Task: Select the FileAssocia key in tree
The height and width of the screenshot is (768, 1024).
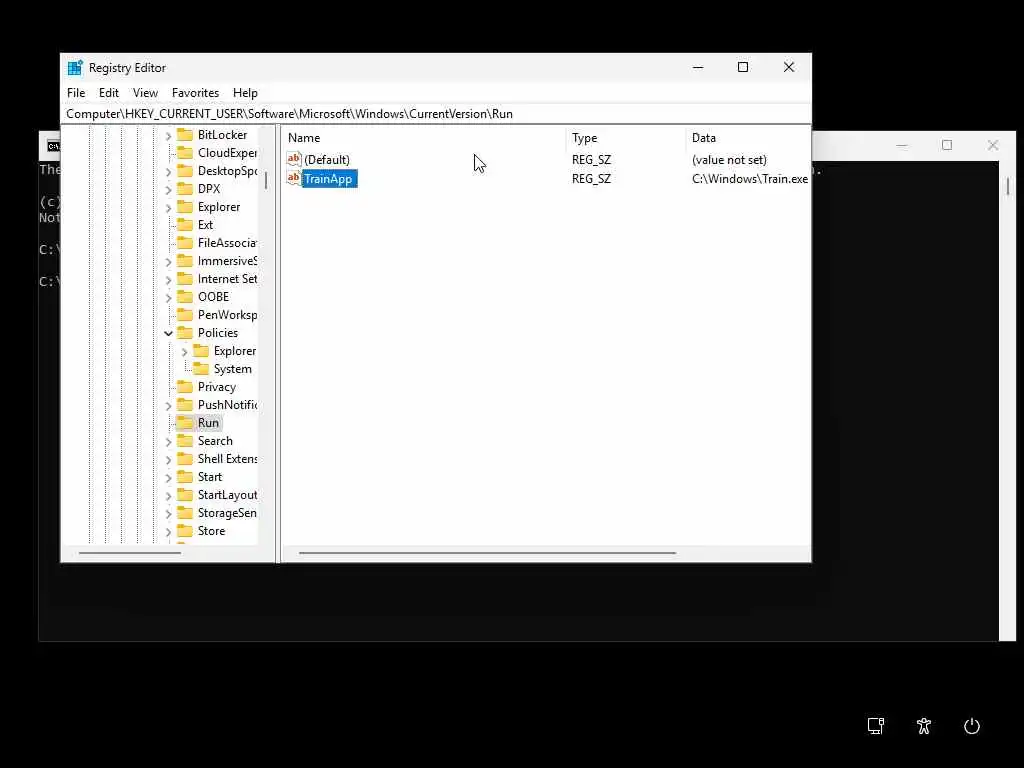Action: (x=227, y=243)
